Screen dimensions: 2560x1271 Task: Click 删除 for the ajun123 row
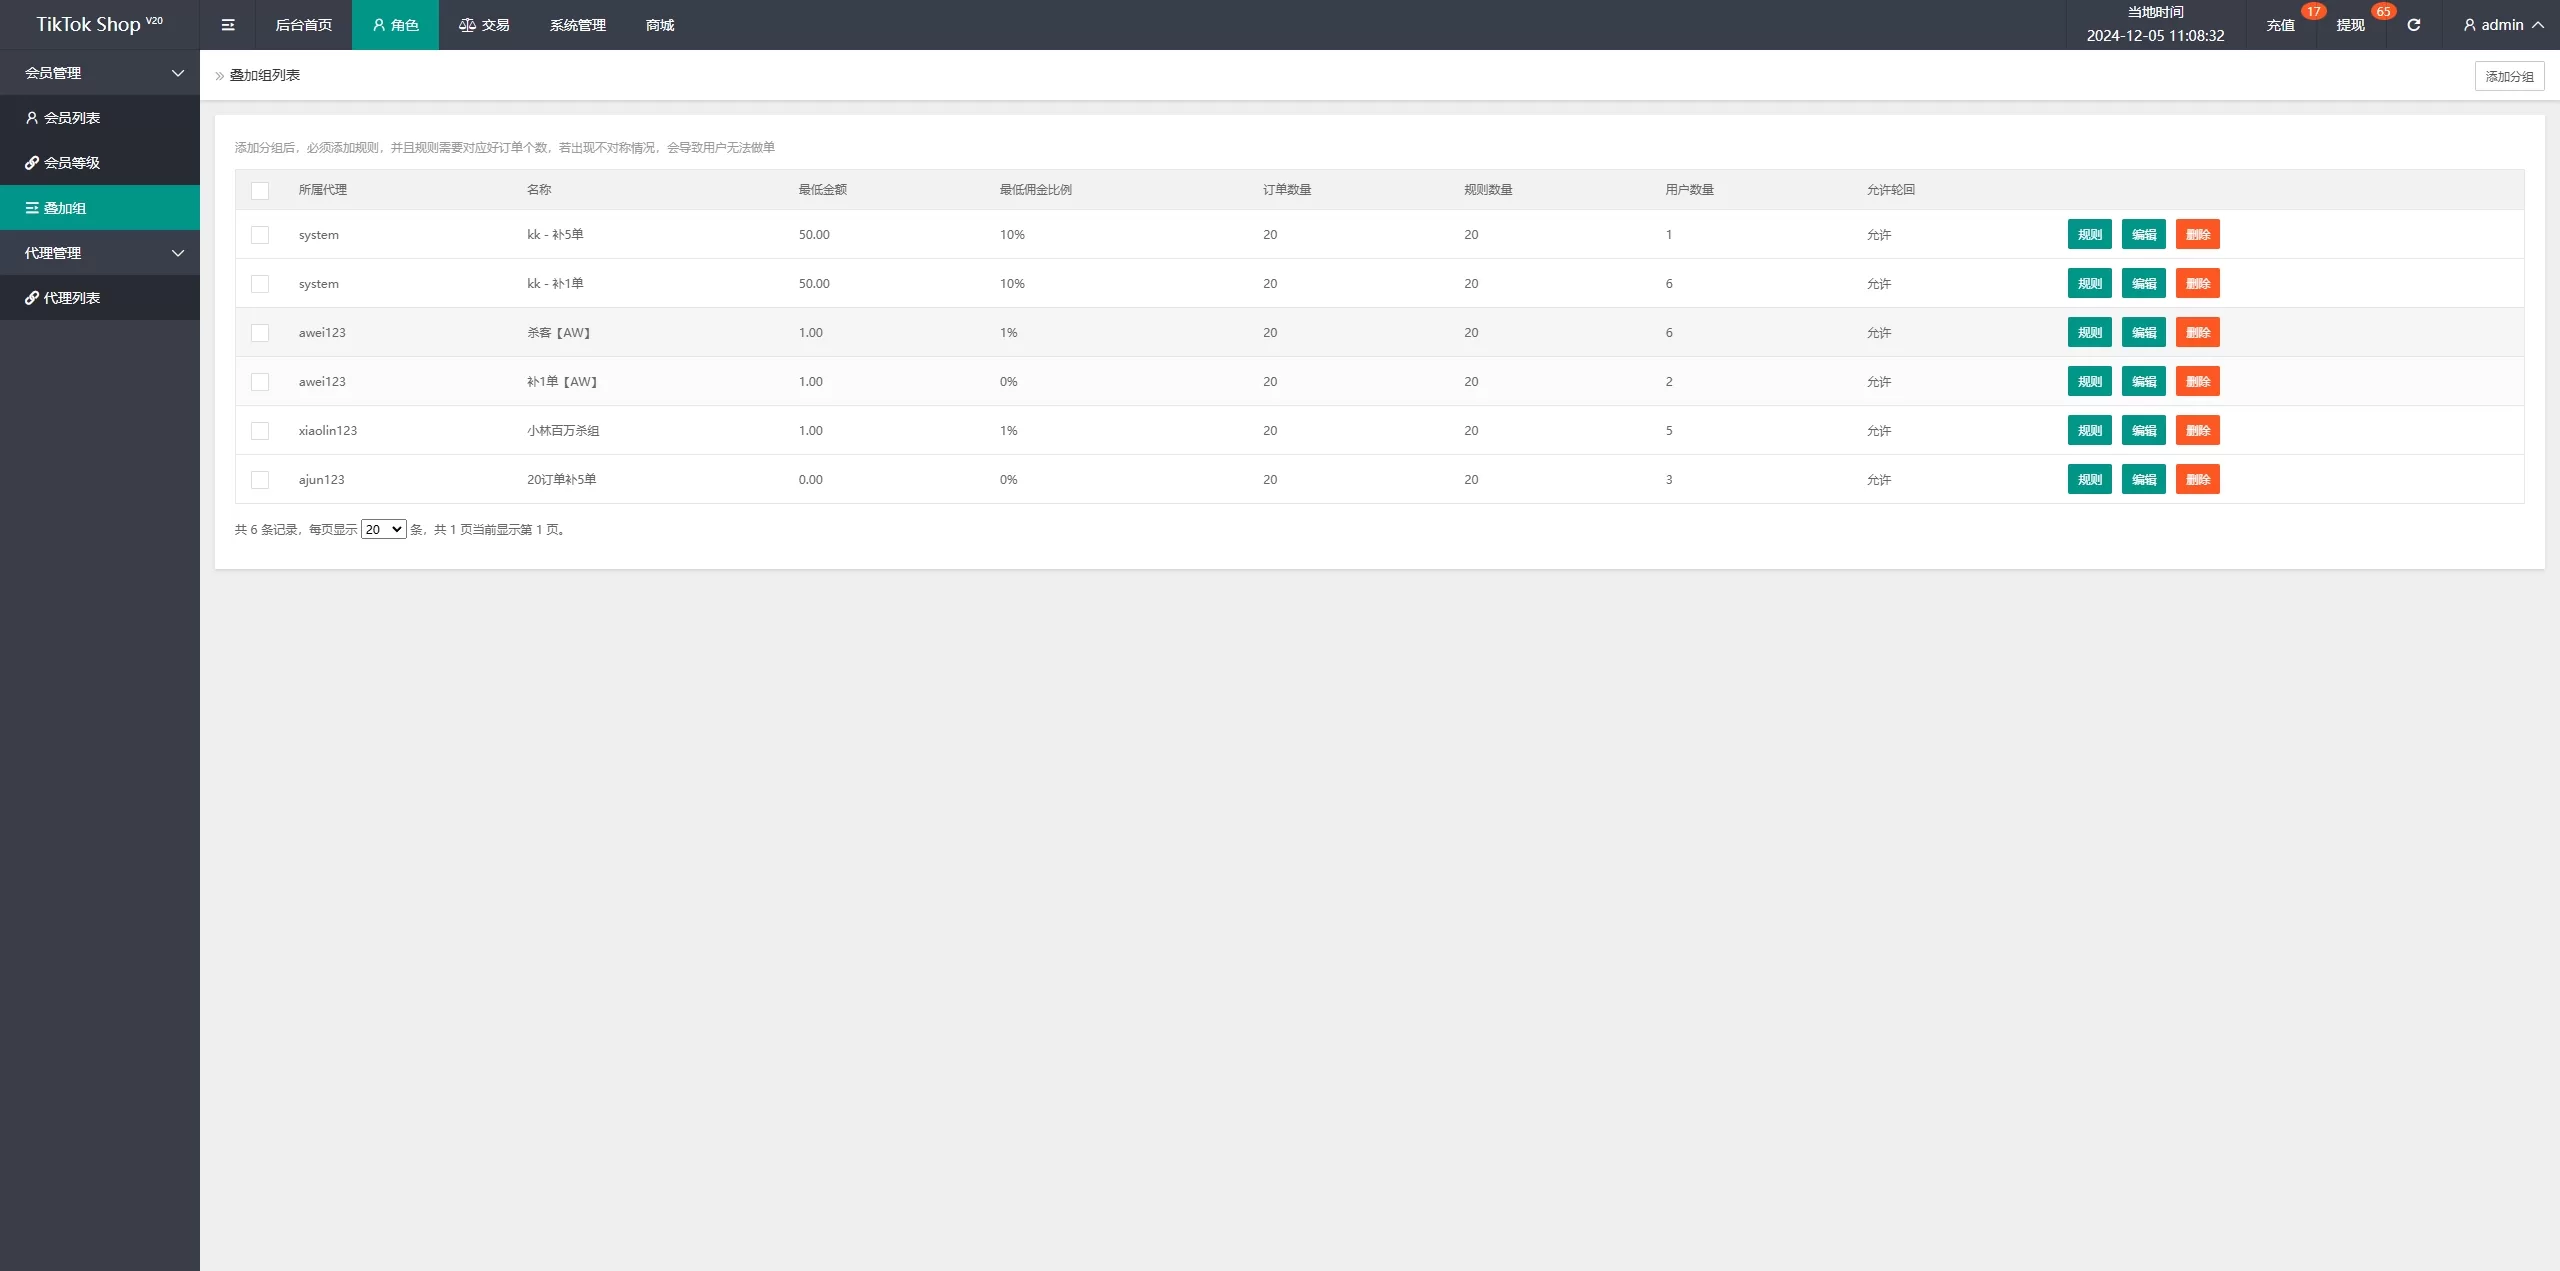(2197, 480)
